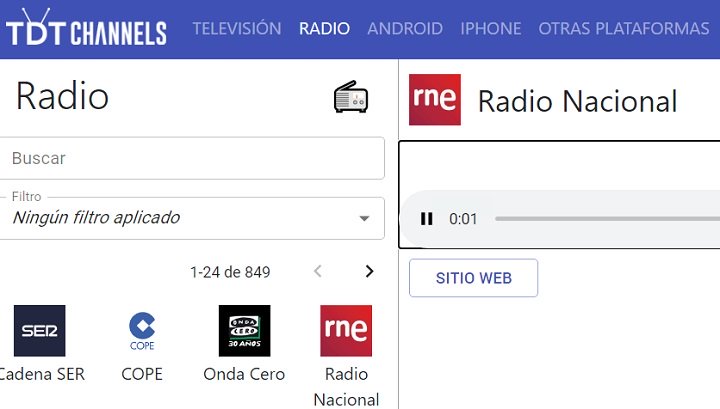Click the Cadena SER station name
This screenshot has height=409, width=720.
pos(42,374)
